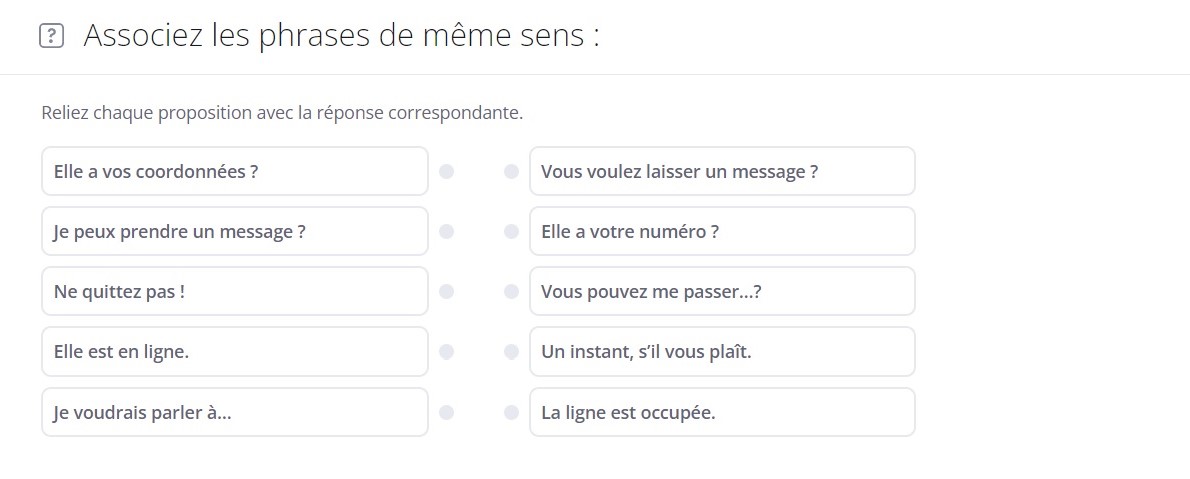Click connector dot beside 'Je voudrais parler à...'
The width and height of the screenshot is (1190, 479).
[x=447, y=411]
